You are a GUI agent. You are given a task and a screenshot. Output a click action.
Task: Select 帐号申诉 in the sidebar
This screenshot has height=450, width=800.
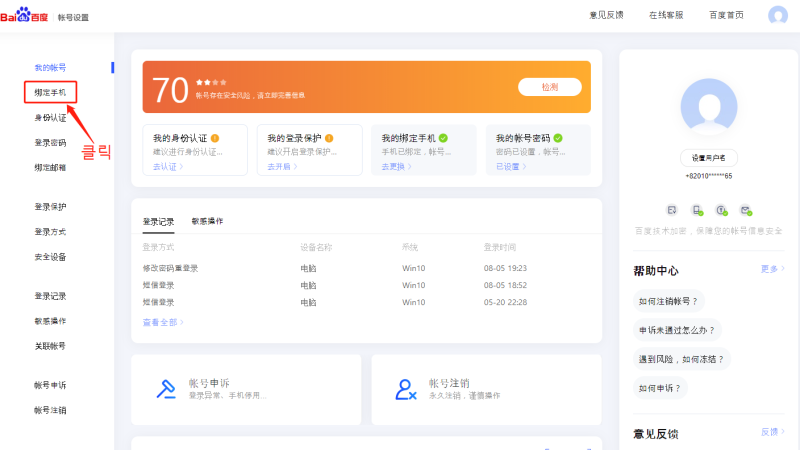pos(50,385)
